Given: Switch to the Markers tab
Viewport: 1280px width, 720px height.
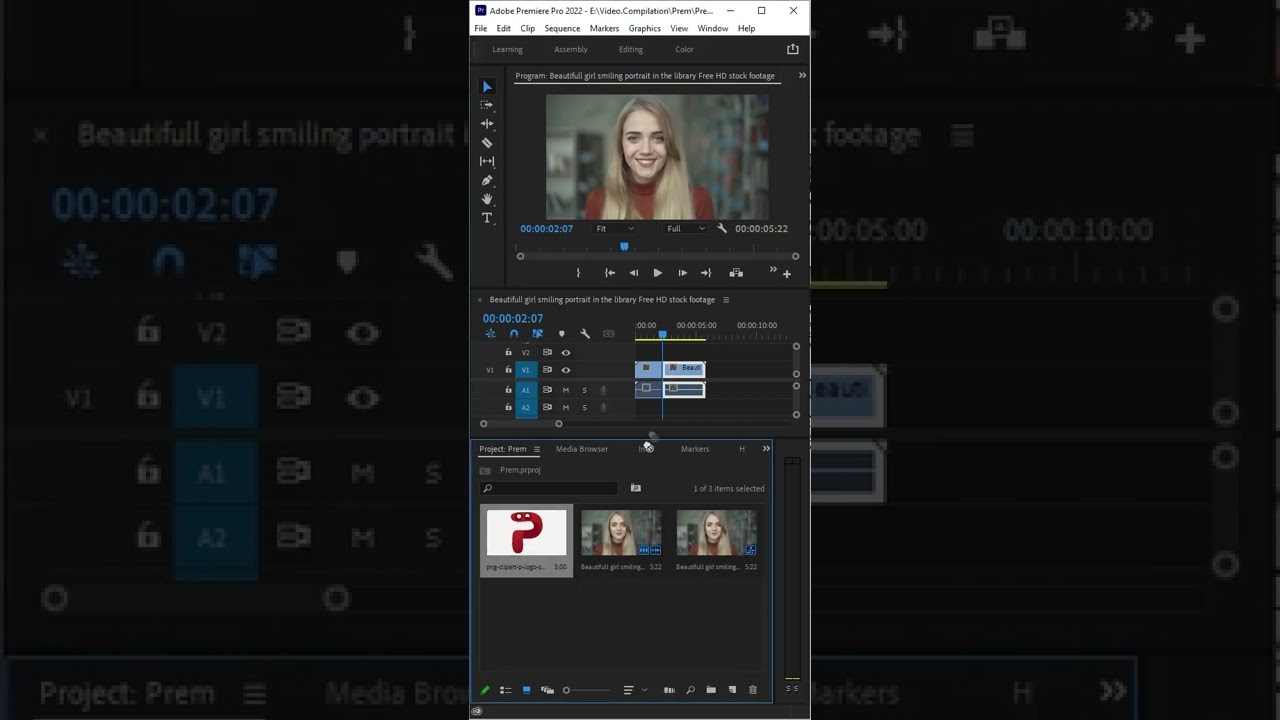Looking at the screenshot, I should [x=695, y=449].
